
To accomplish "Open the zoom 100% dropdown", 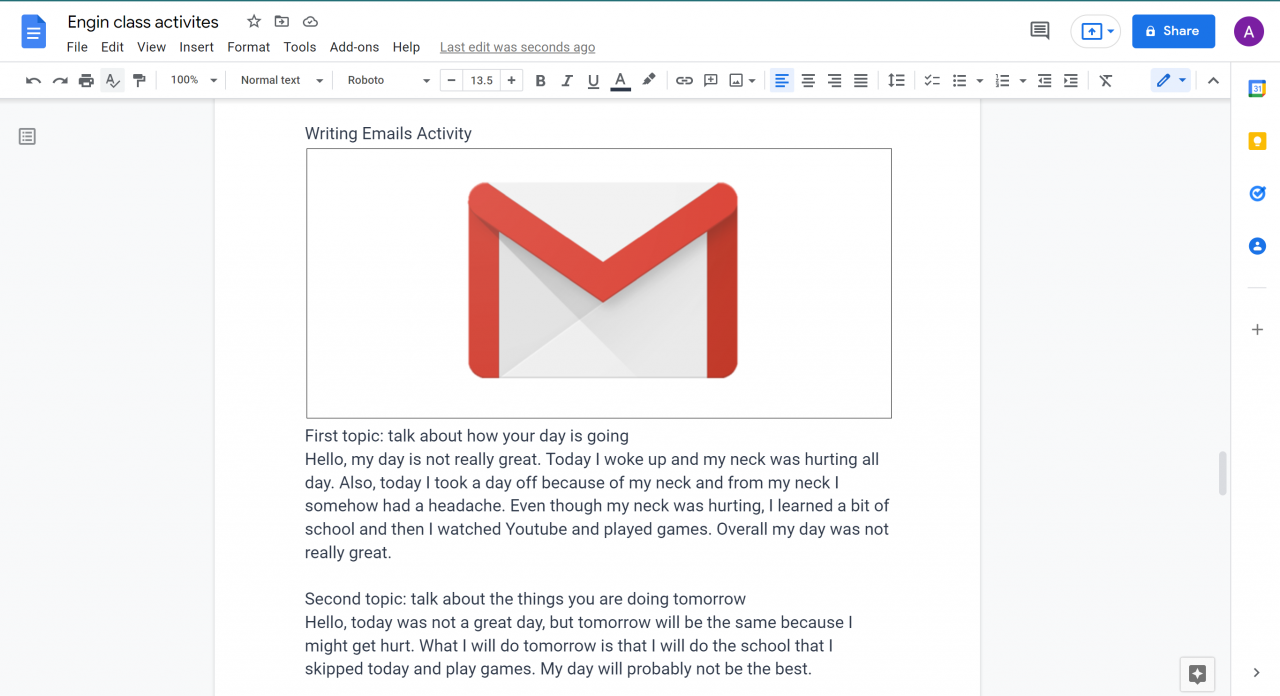I will [193, 80].
